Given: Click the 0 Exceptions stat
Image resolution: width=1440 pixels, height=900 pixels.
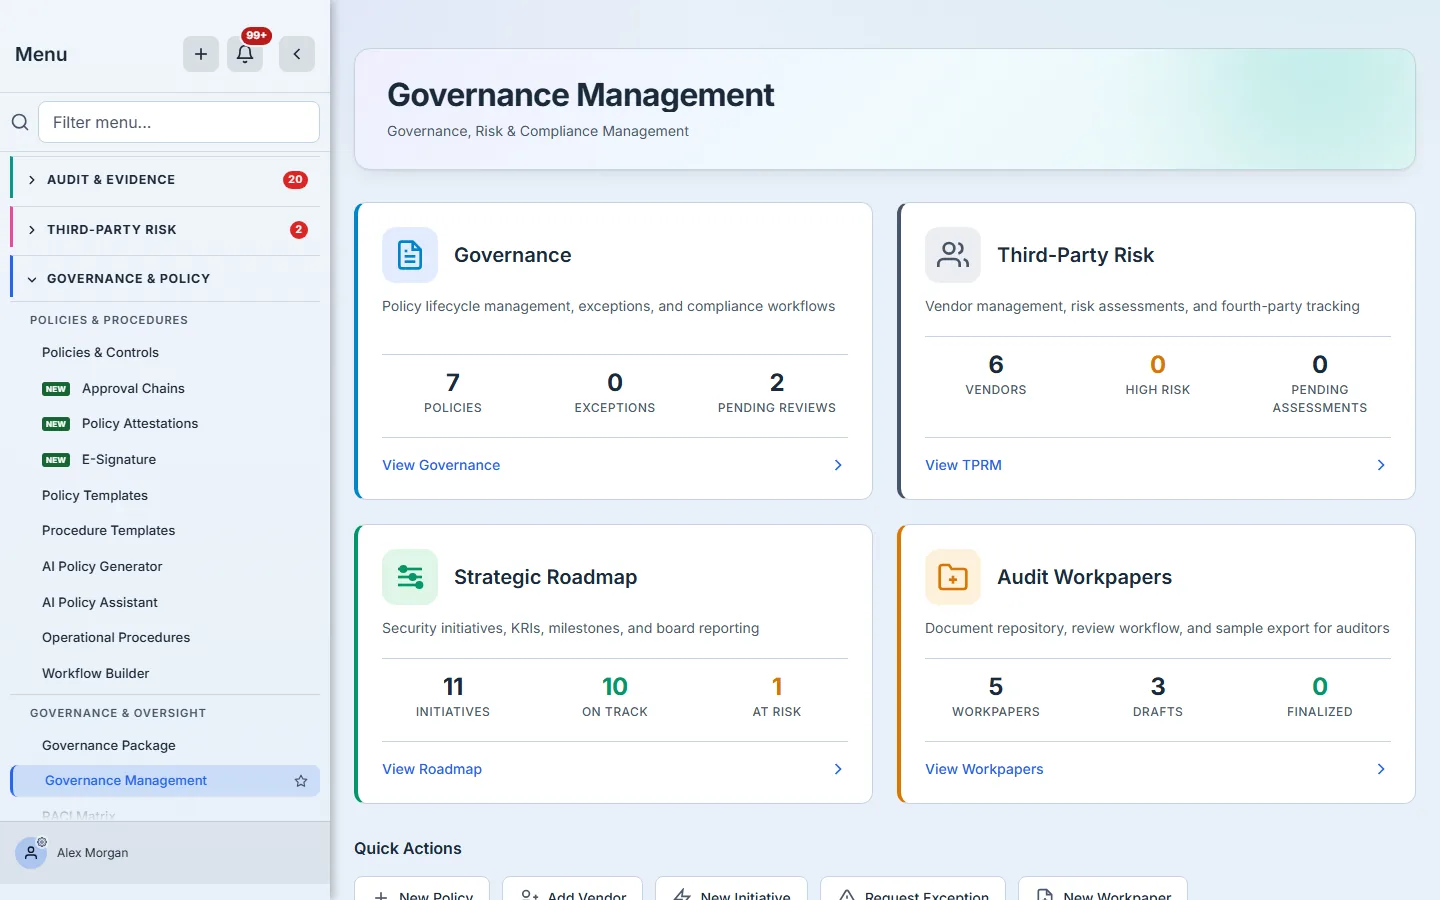Looking at the screenshot, I should [x=615, y=392].
